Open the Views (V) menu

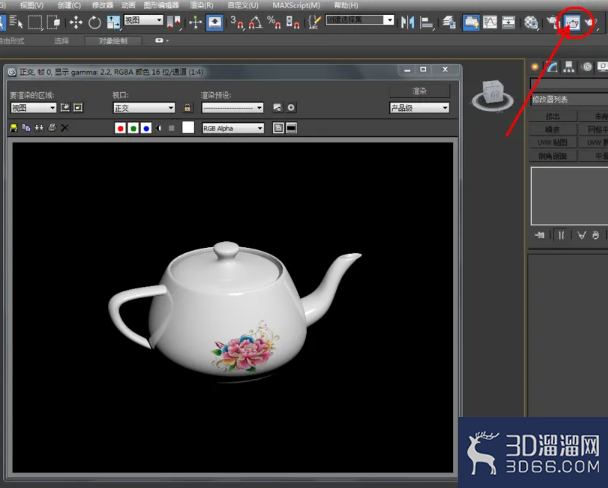click(32, 5)
